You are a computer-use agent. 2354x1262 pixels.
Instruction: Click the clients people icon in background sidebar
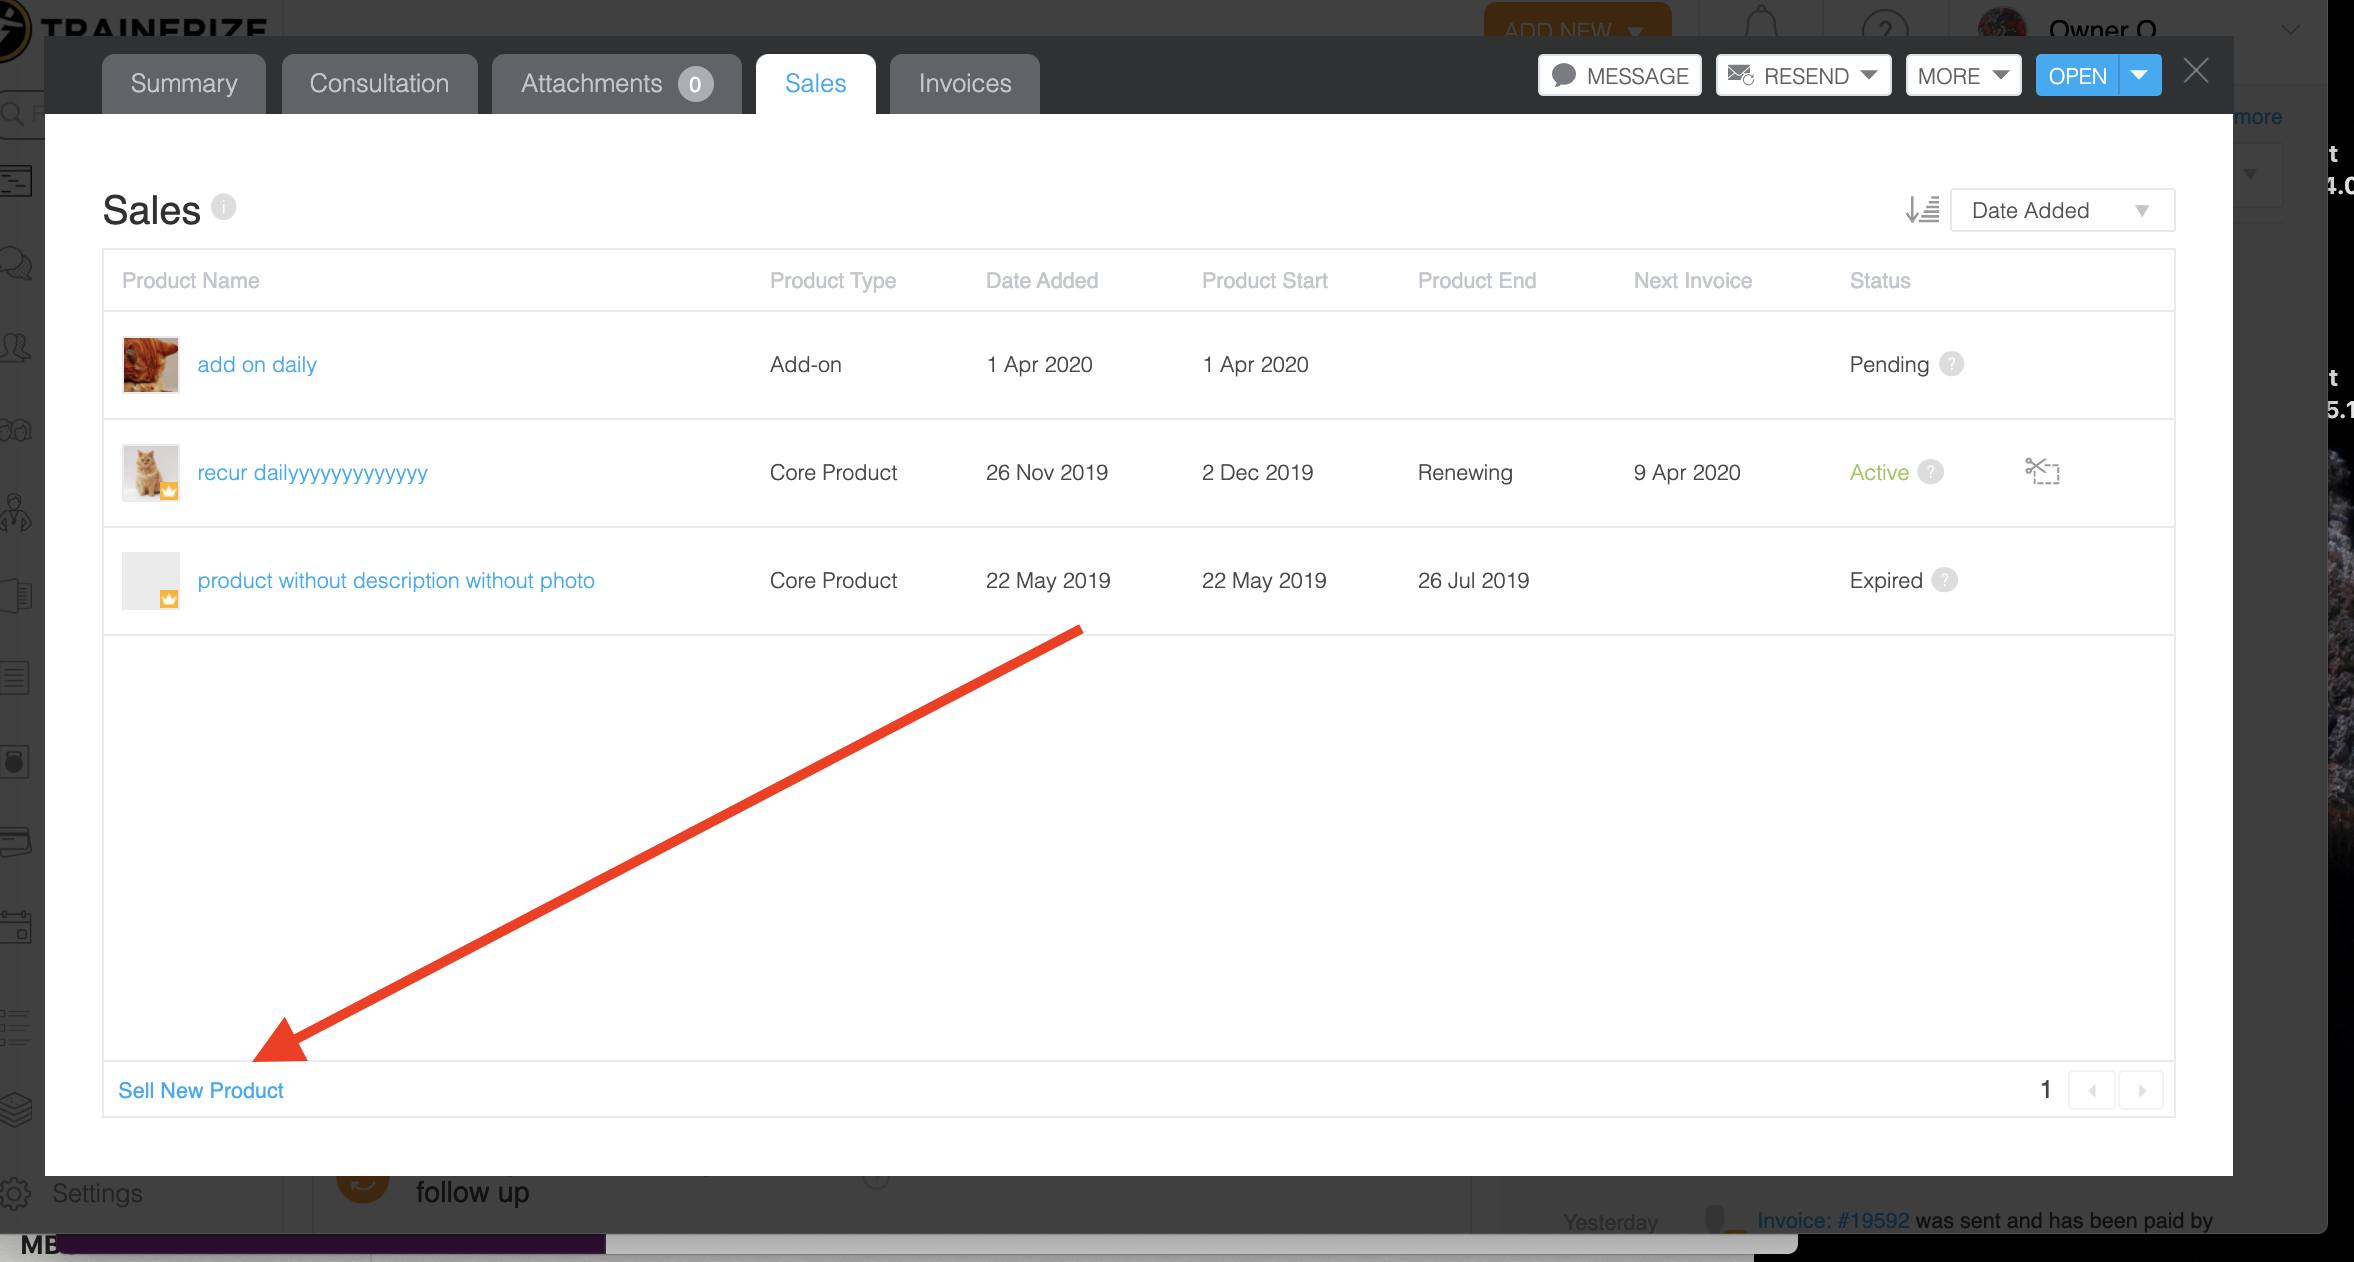(x=16, y=347)
